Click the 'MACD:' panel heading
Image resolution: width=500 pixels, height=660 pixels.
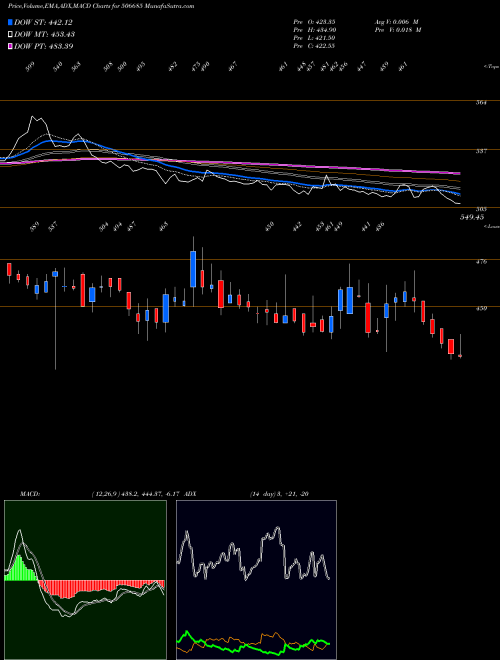(30, 494)
